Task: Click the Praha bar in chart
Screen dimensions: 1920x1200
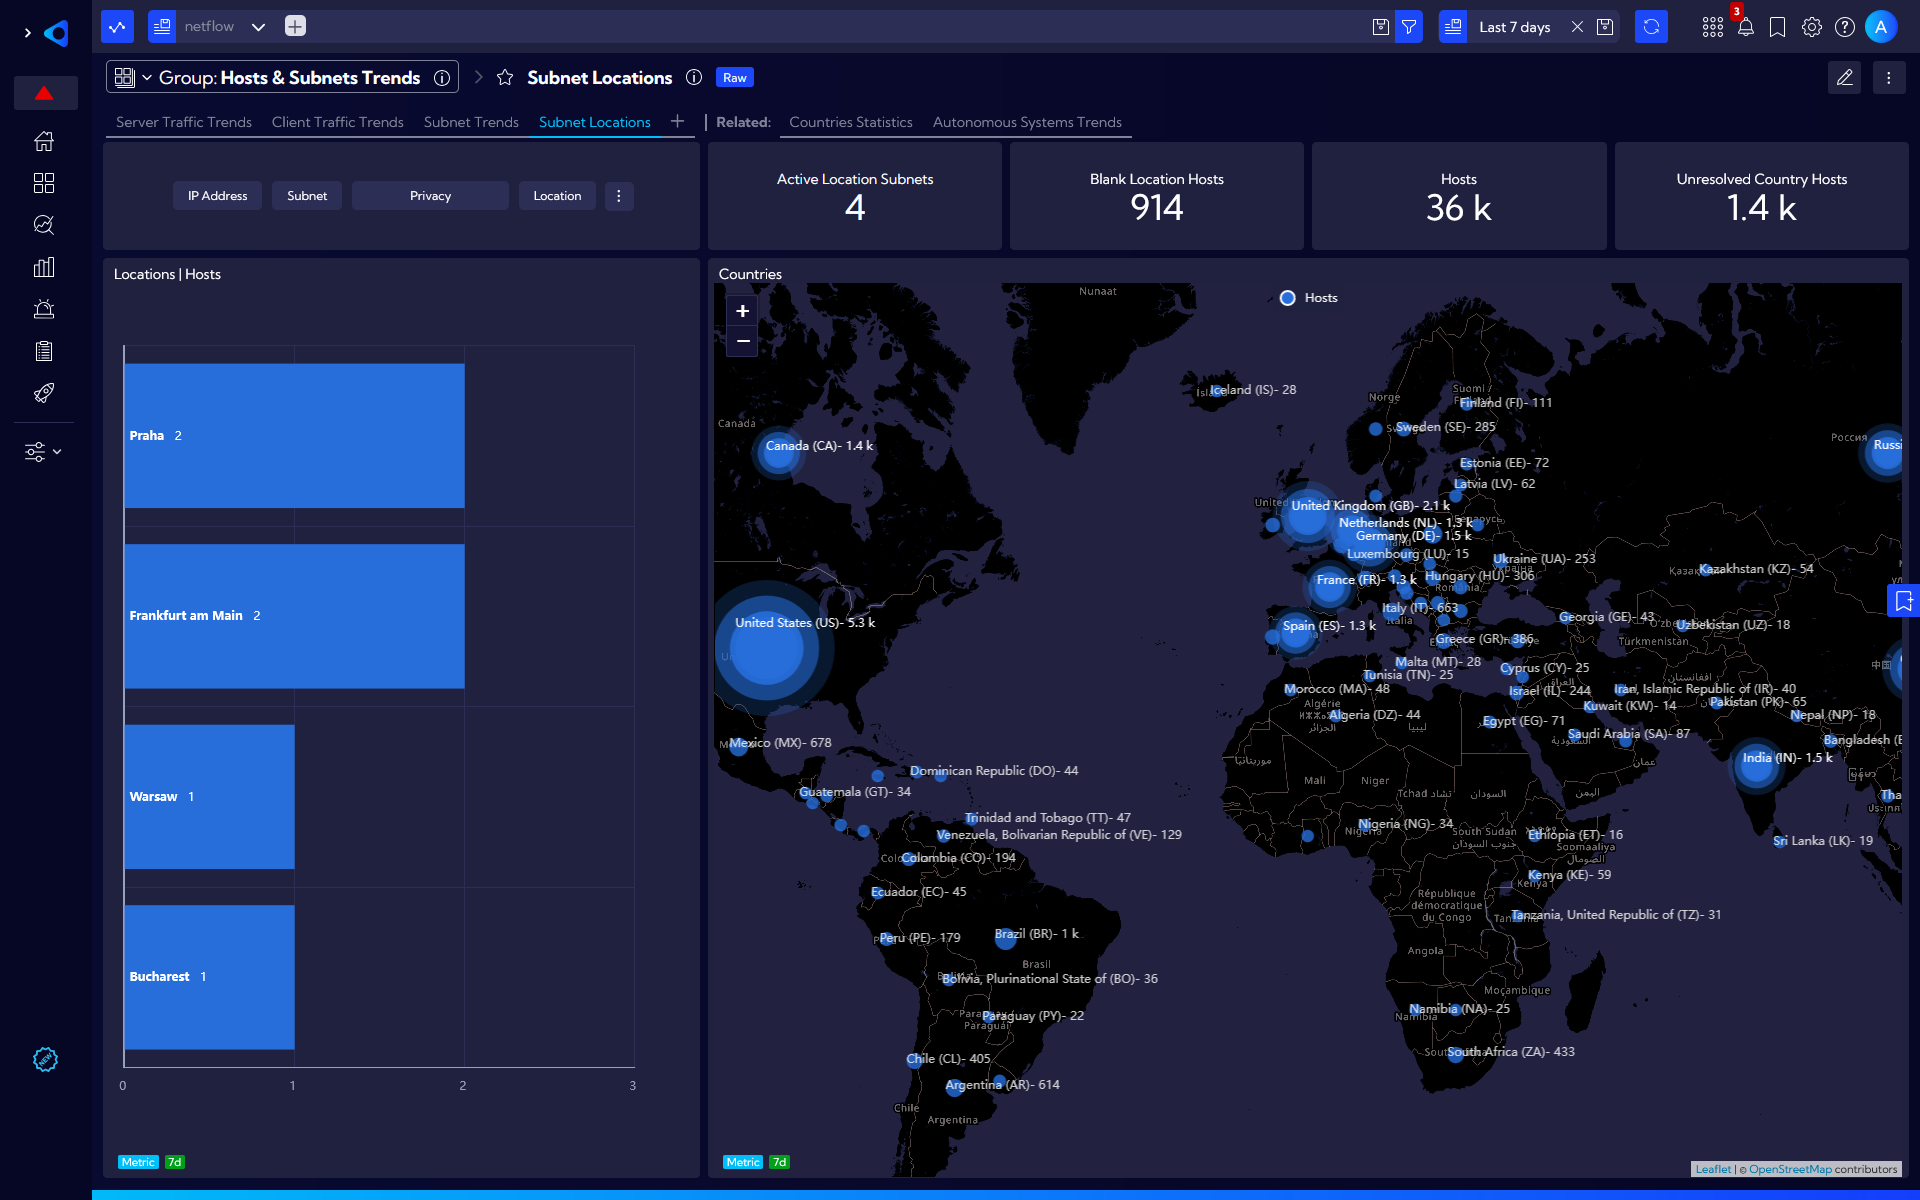Action: 294,435
